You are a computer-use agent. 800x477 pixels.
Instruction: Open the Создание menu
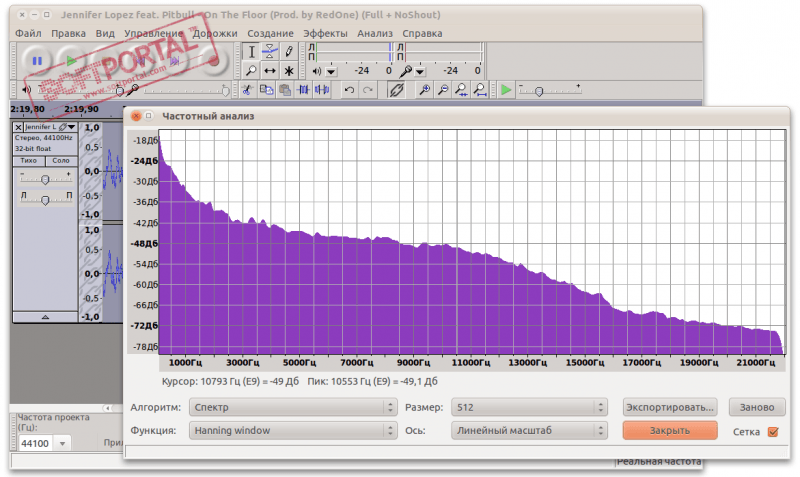tap(270, 33)
